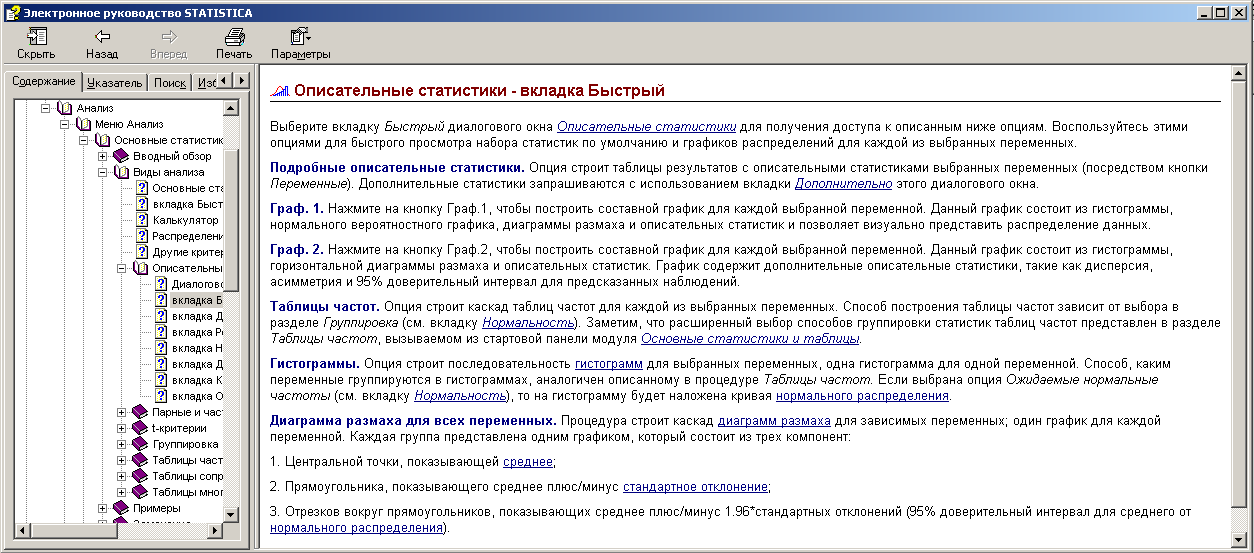Open the partially hidden Изб… tab
The width and height of the screenshot is (1254, 553).
(x=203, y=83)
